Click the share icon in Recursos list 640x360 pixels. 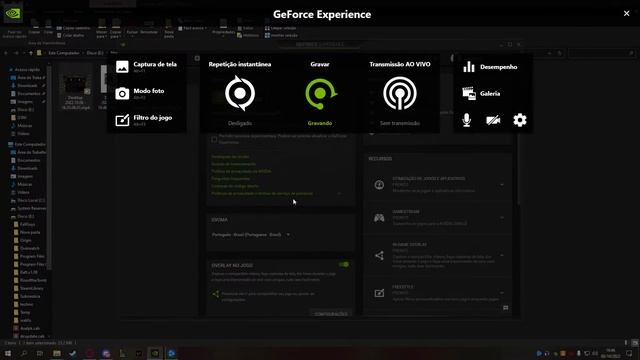click(379, 256)
